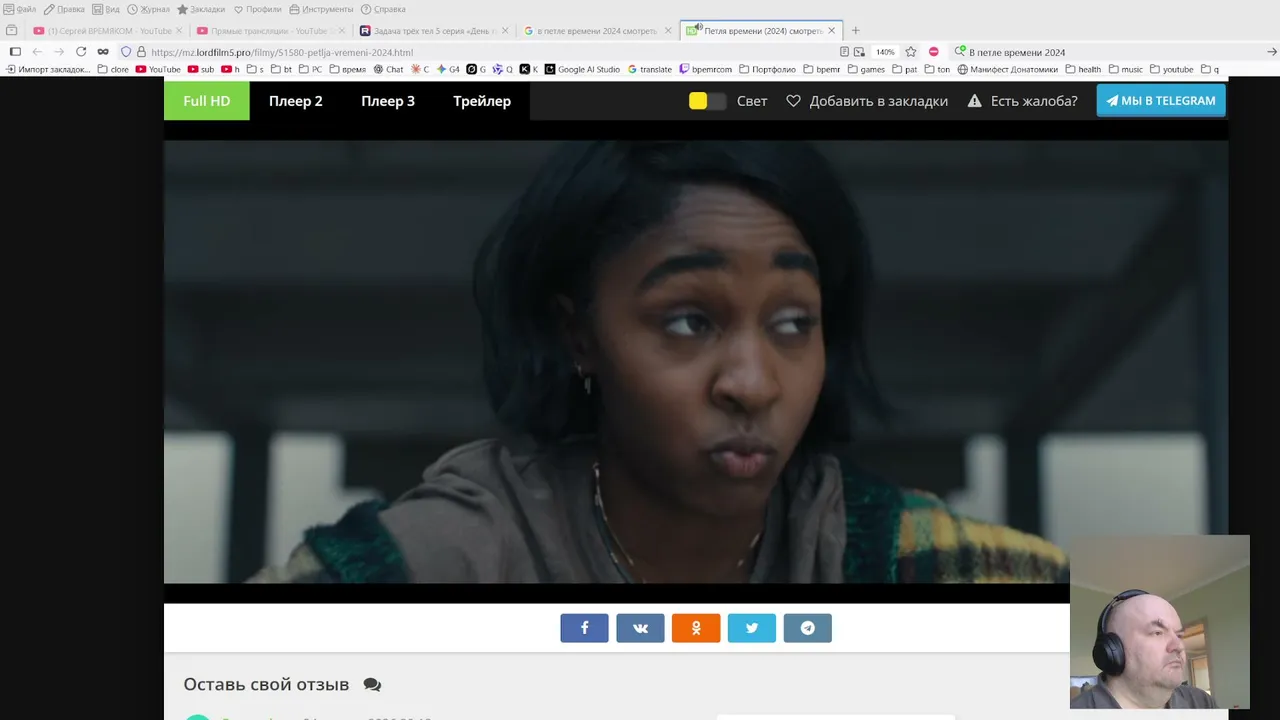Open the Правка menu
Viewport: 1280px width, 720px height.
point(64,9)
